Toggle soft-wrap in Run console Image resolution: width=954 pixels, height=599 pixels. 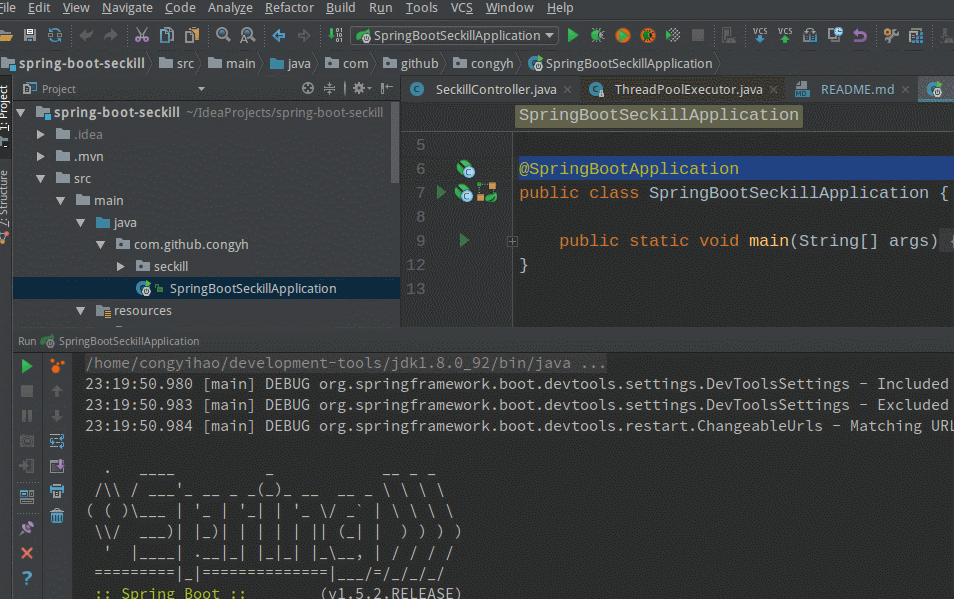[57, 441]
